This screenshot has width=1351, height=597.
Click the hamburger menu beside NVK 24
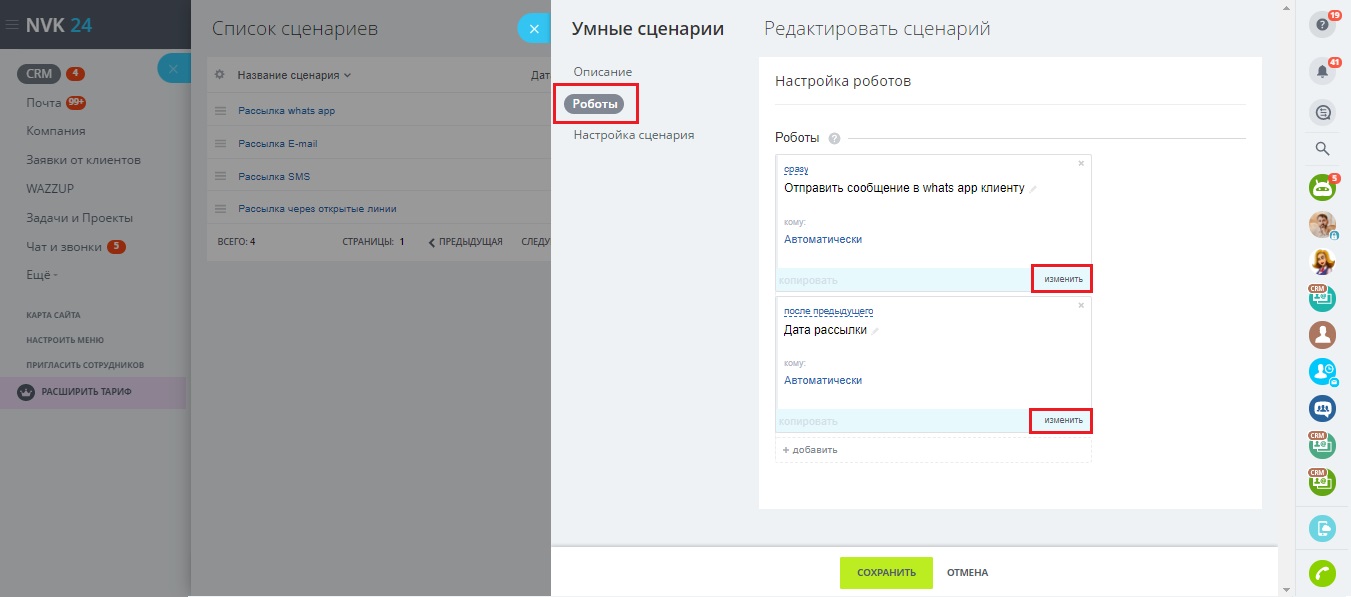11,25
